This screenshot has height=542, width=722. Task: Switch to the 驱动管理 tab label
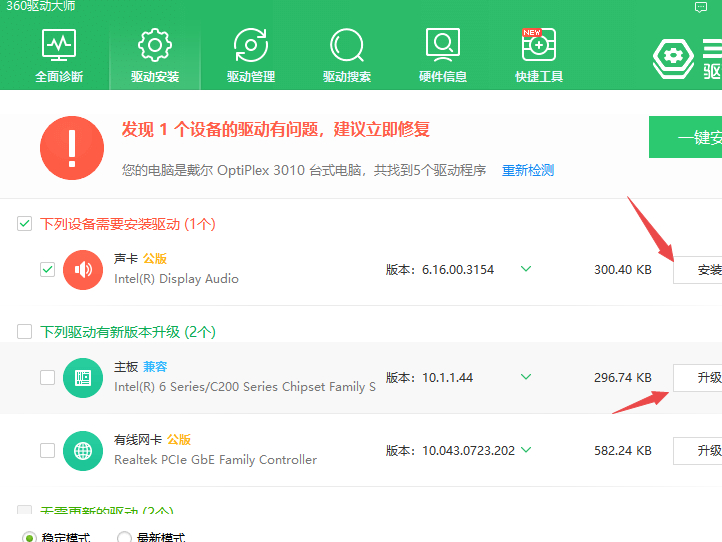[x=251, y=76]
